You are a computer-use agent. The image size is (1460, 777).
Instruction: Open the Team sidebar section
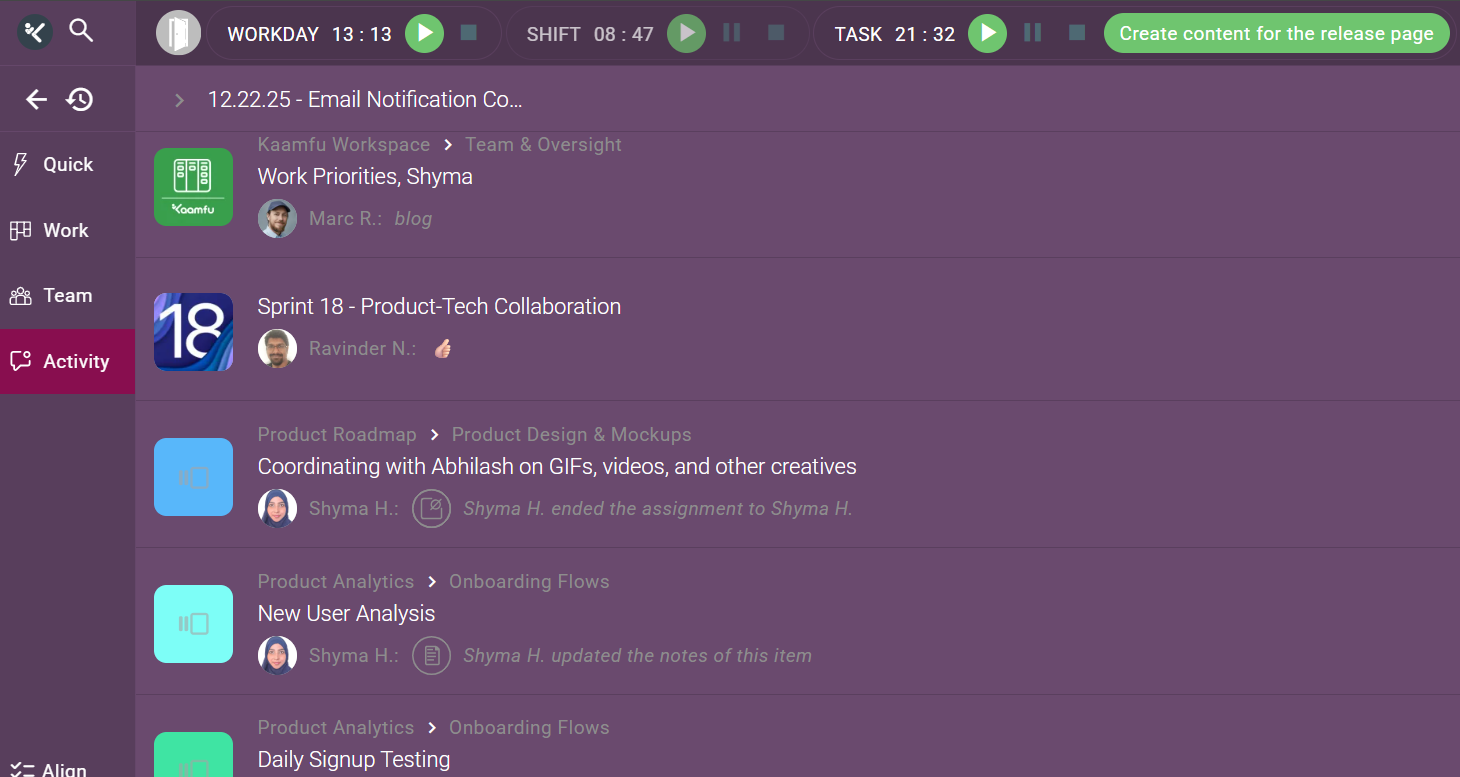[67, 296]
